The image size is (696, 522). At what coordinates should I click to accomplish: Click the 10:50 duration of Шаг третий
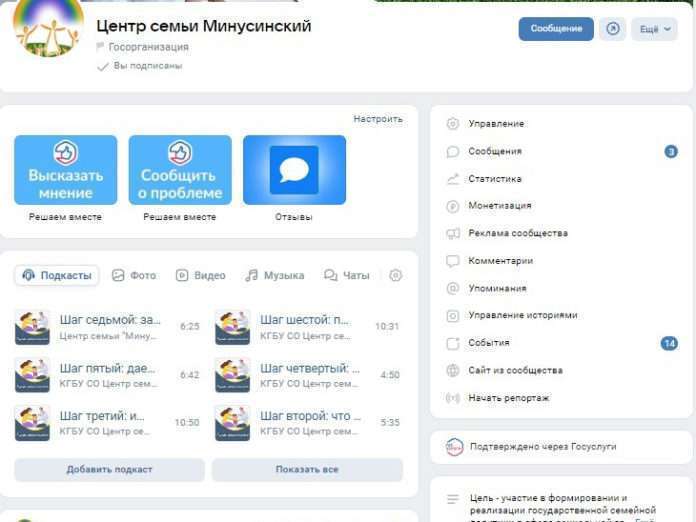(x=187, y=423)
